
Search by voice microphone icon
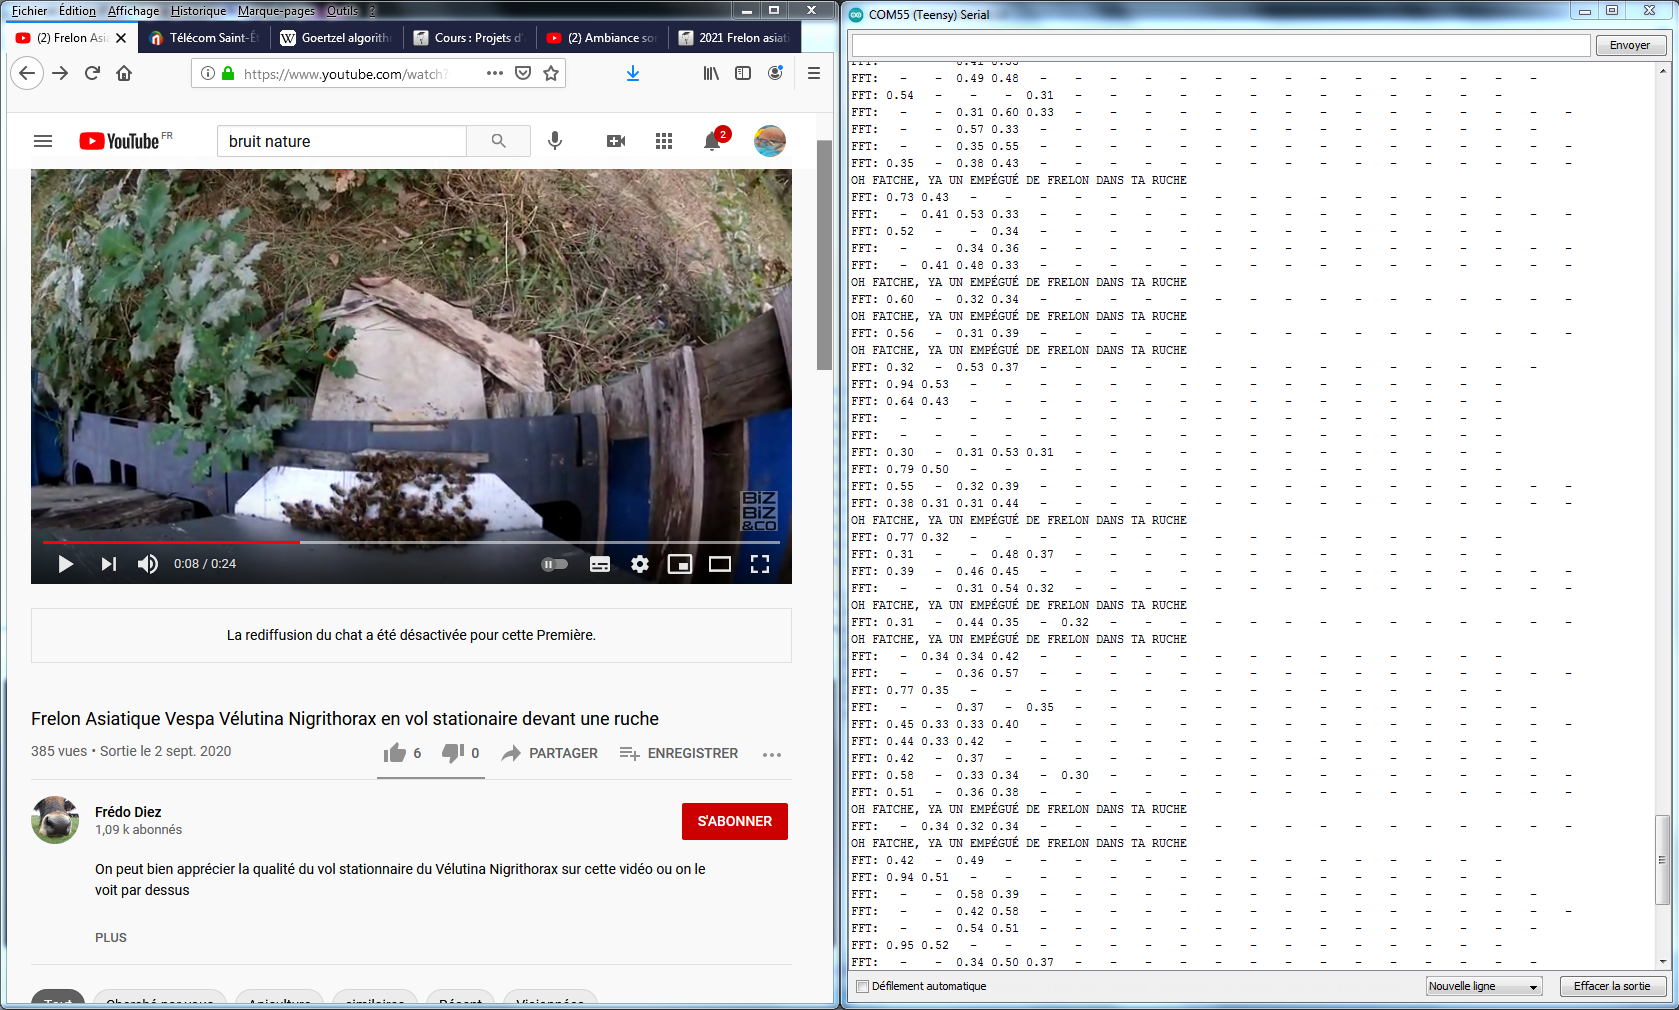555,141
